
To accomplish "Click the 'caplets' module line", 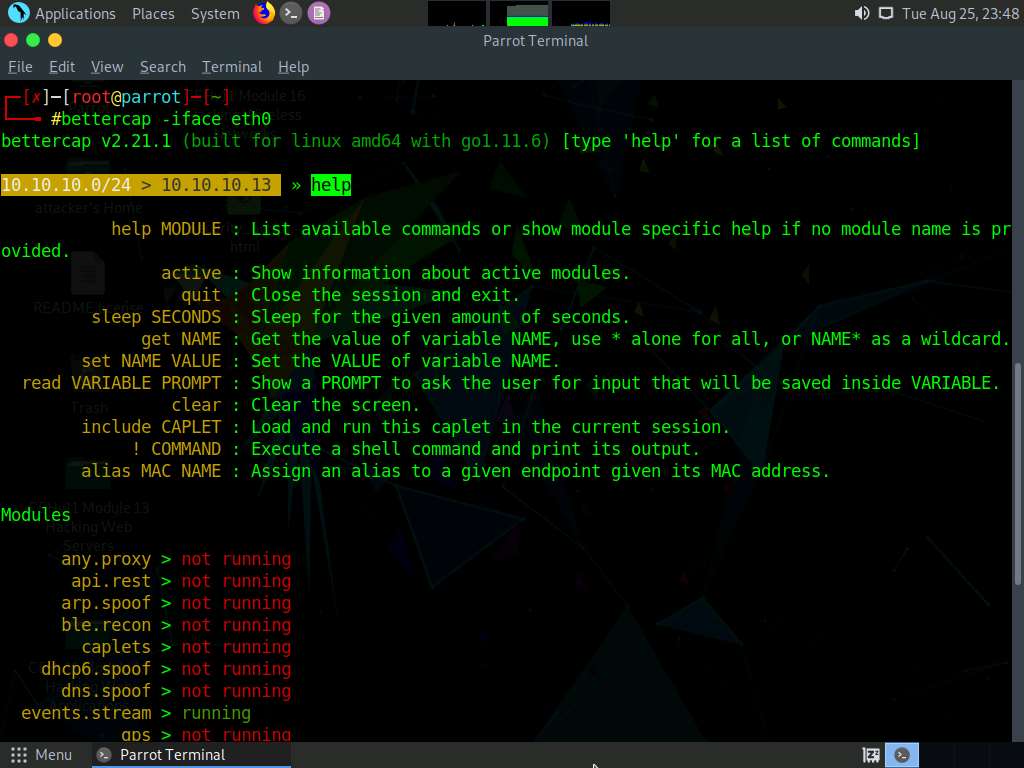I will (186, 647).
